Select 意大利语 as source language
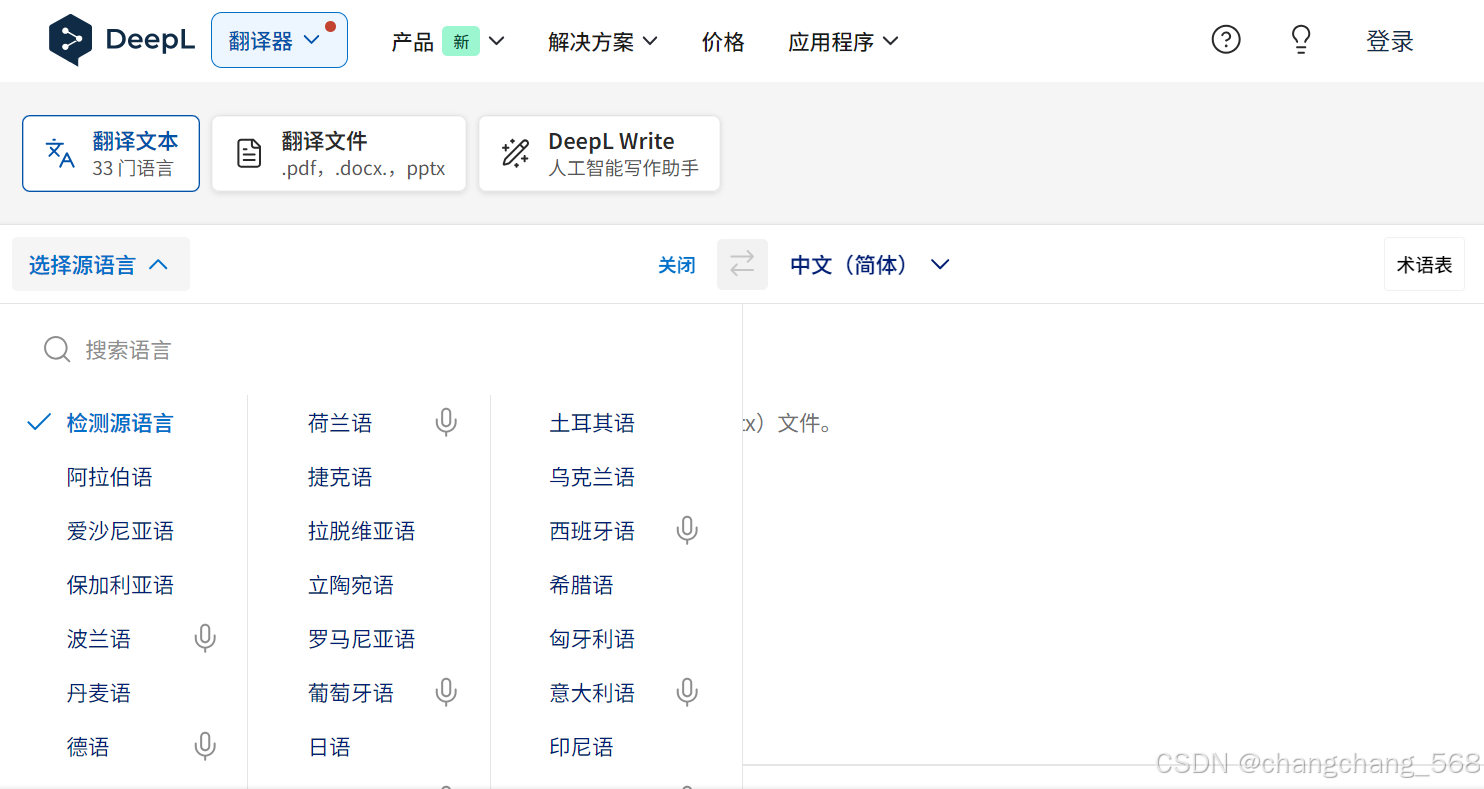Image resolution: width=1484 pixels, height=789 pixels. (592, 693)
